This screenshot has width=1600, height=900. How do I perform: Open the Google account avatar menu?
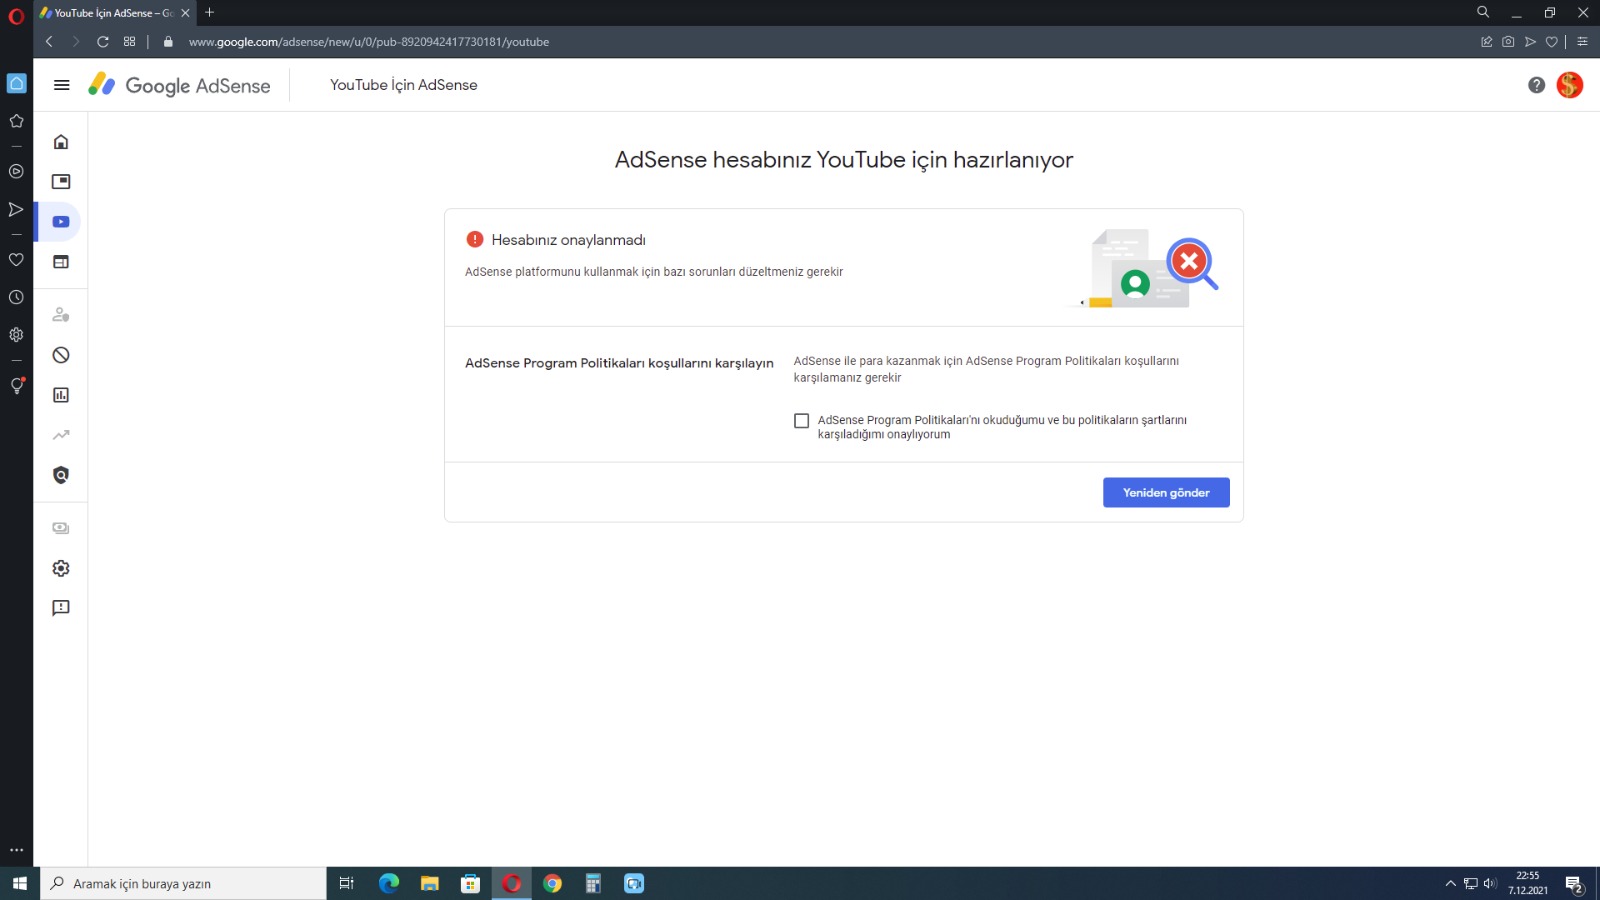click(x=1570, y=85)
